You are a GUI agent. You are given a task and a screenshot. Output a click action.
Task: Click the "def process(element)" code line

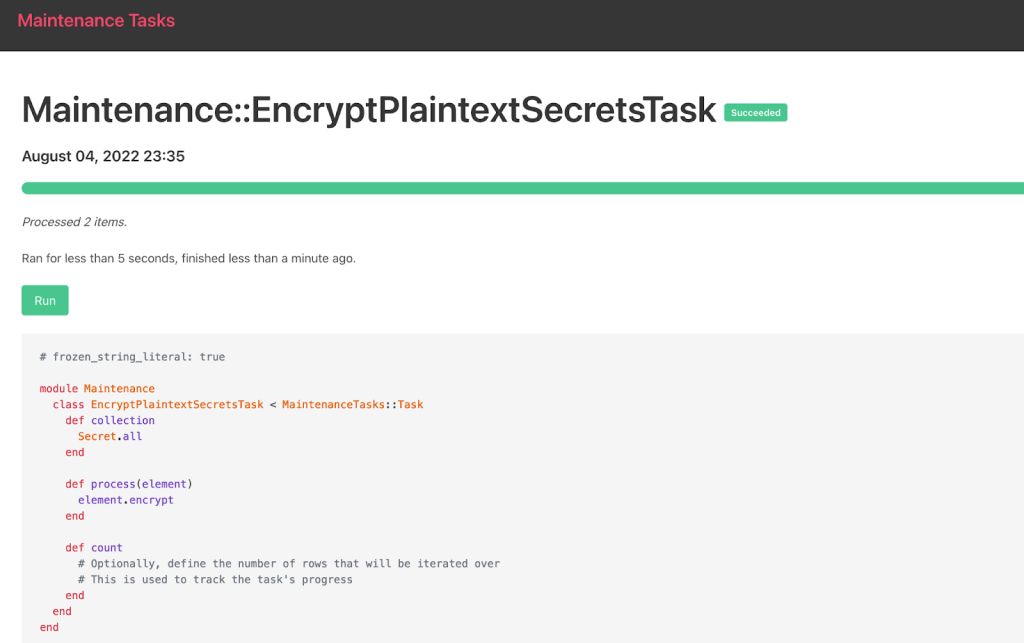pos(128,484)
